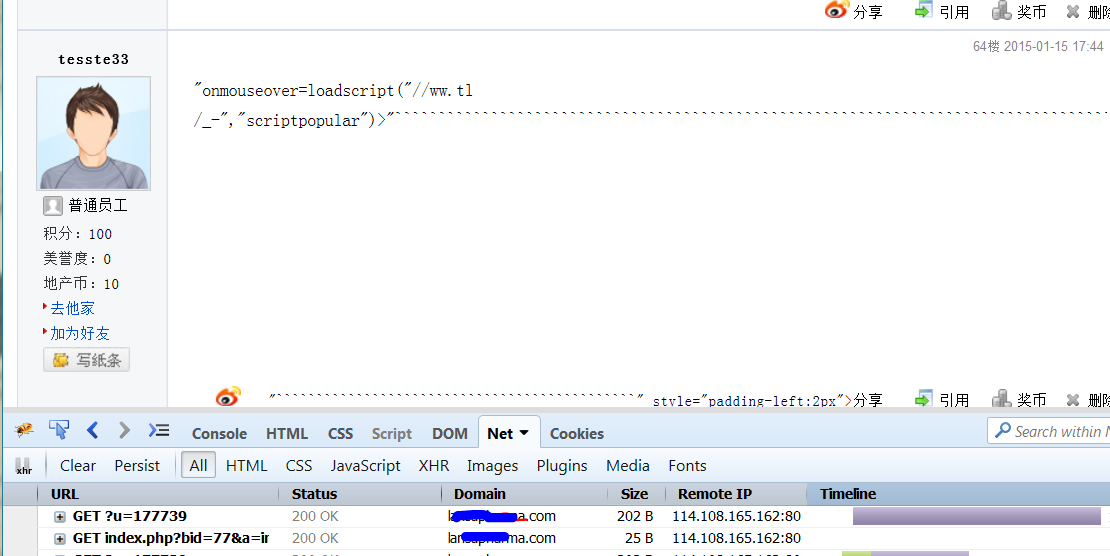Filter requests by Media
1110x556 pixels.
pyautogui.click(x=628, y=465)
